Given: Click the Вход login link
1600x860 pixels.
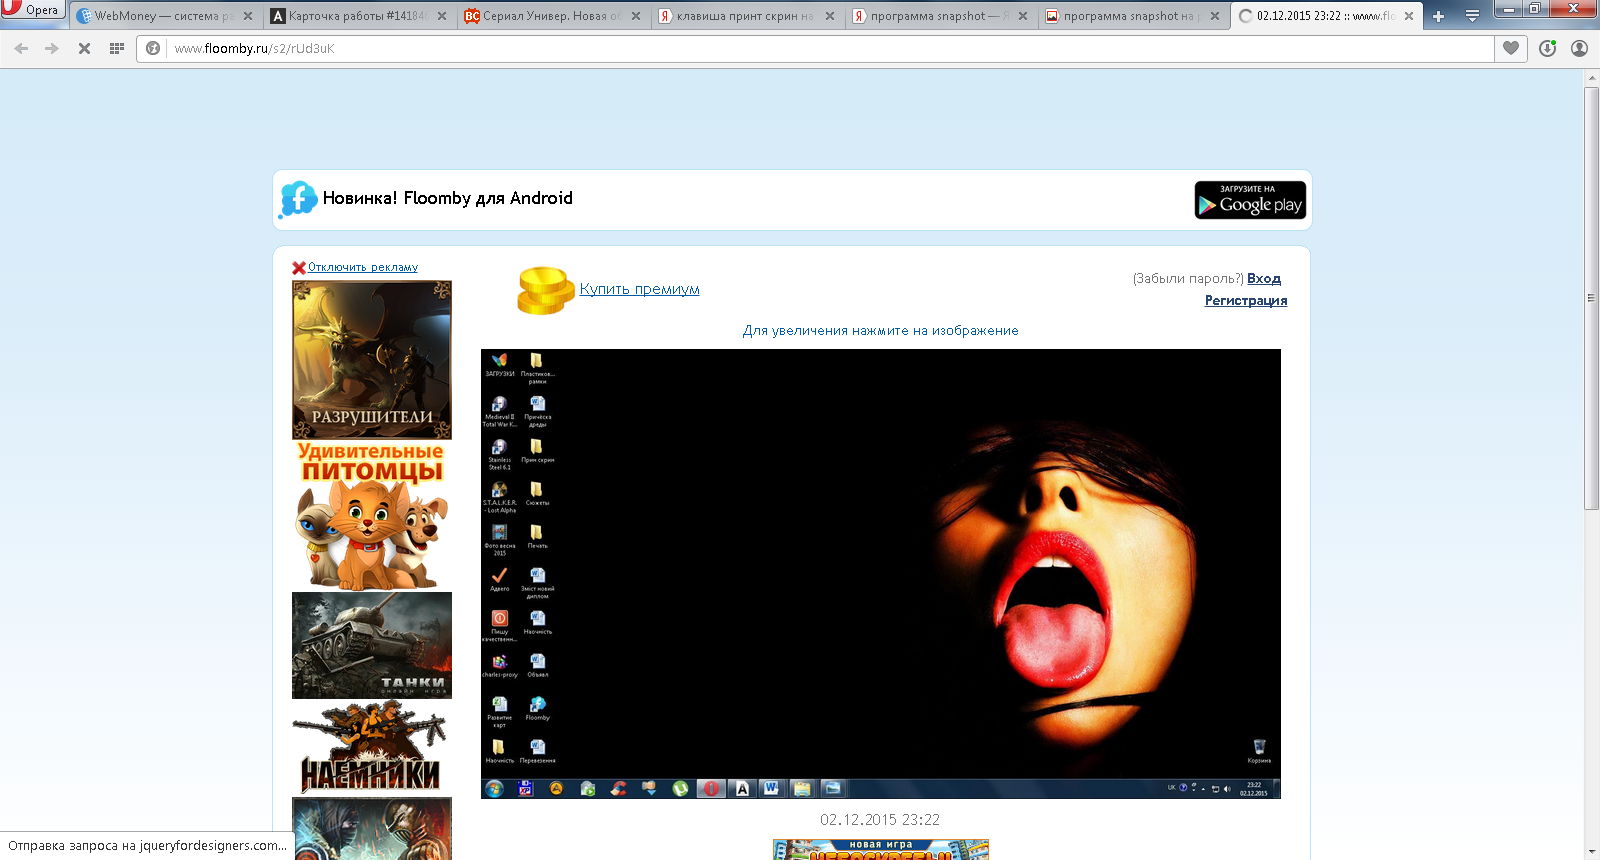Looking at the screenshot, I should click(1263, 279).
